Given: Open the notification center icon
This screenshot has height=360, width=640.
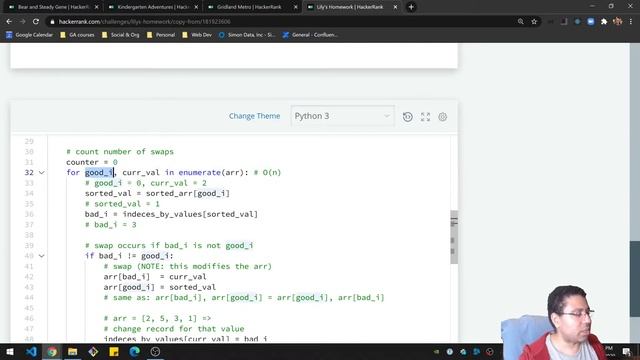Looking at the screenshot, I should pos(627,351).
